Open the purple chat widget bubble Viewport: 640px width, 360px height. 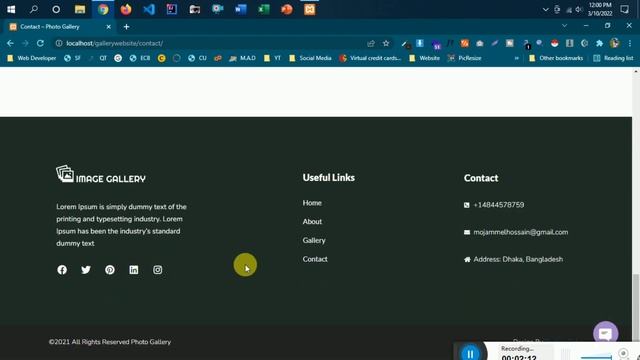point(605,333)
